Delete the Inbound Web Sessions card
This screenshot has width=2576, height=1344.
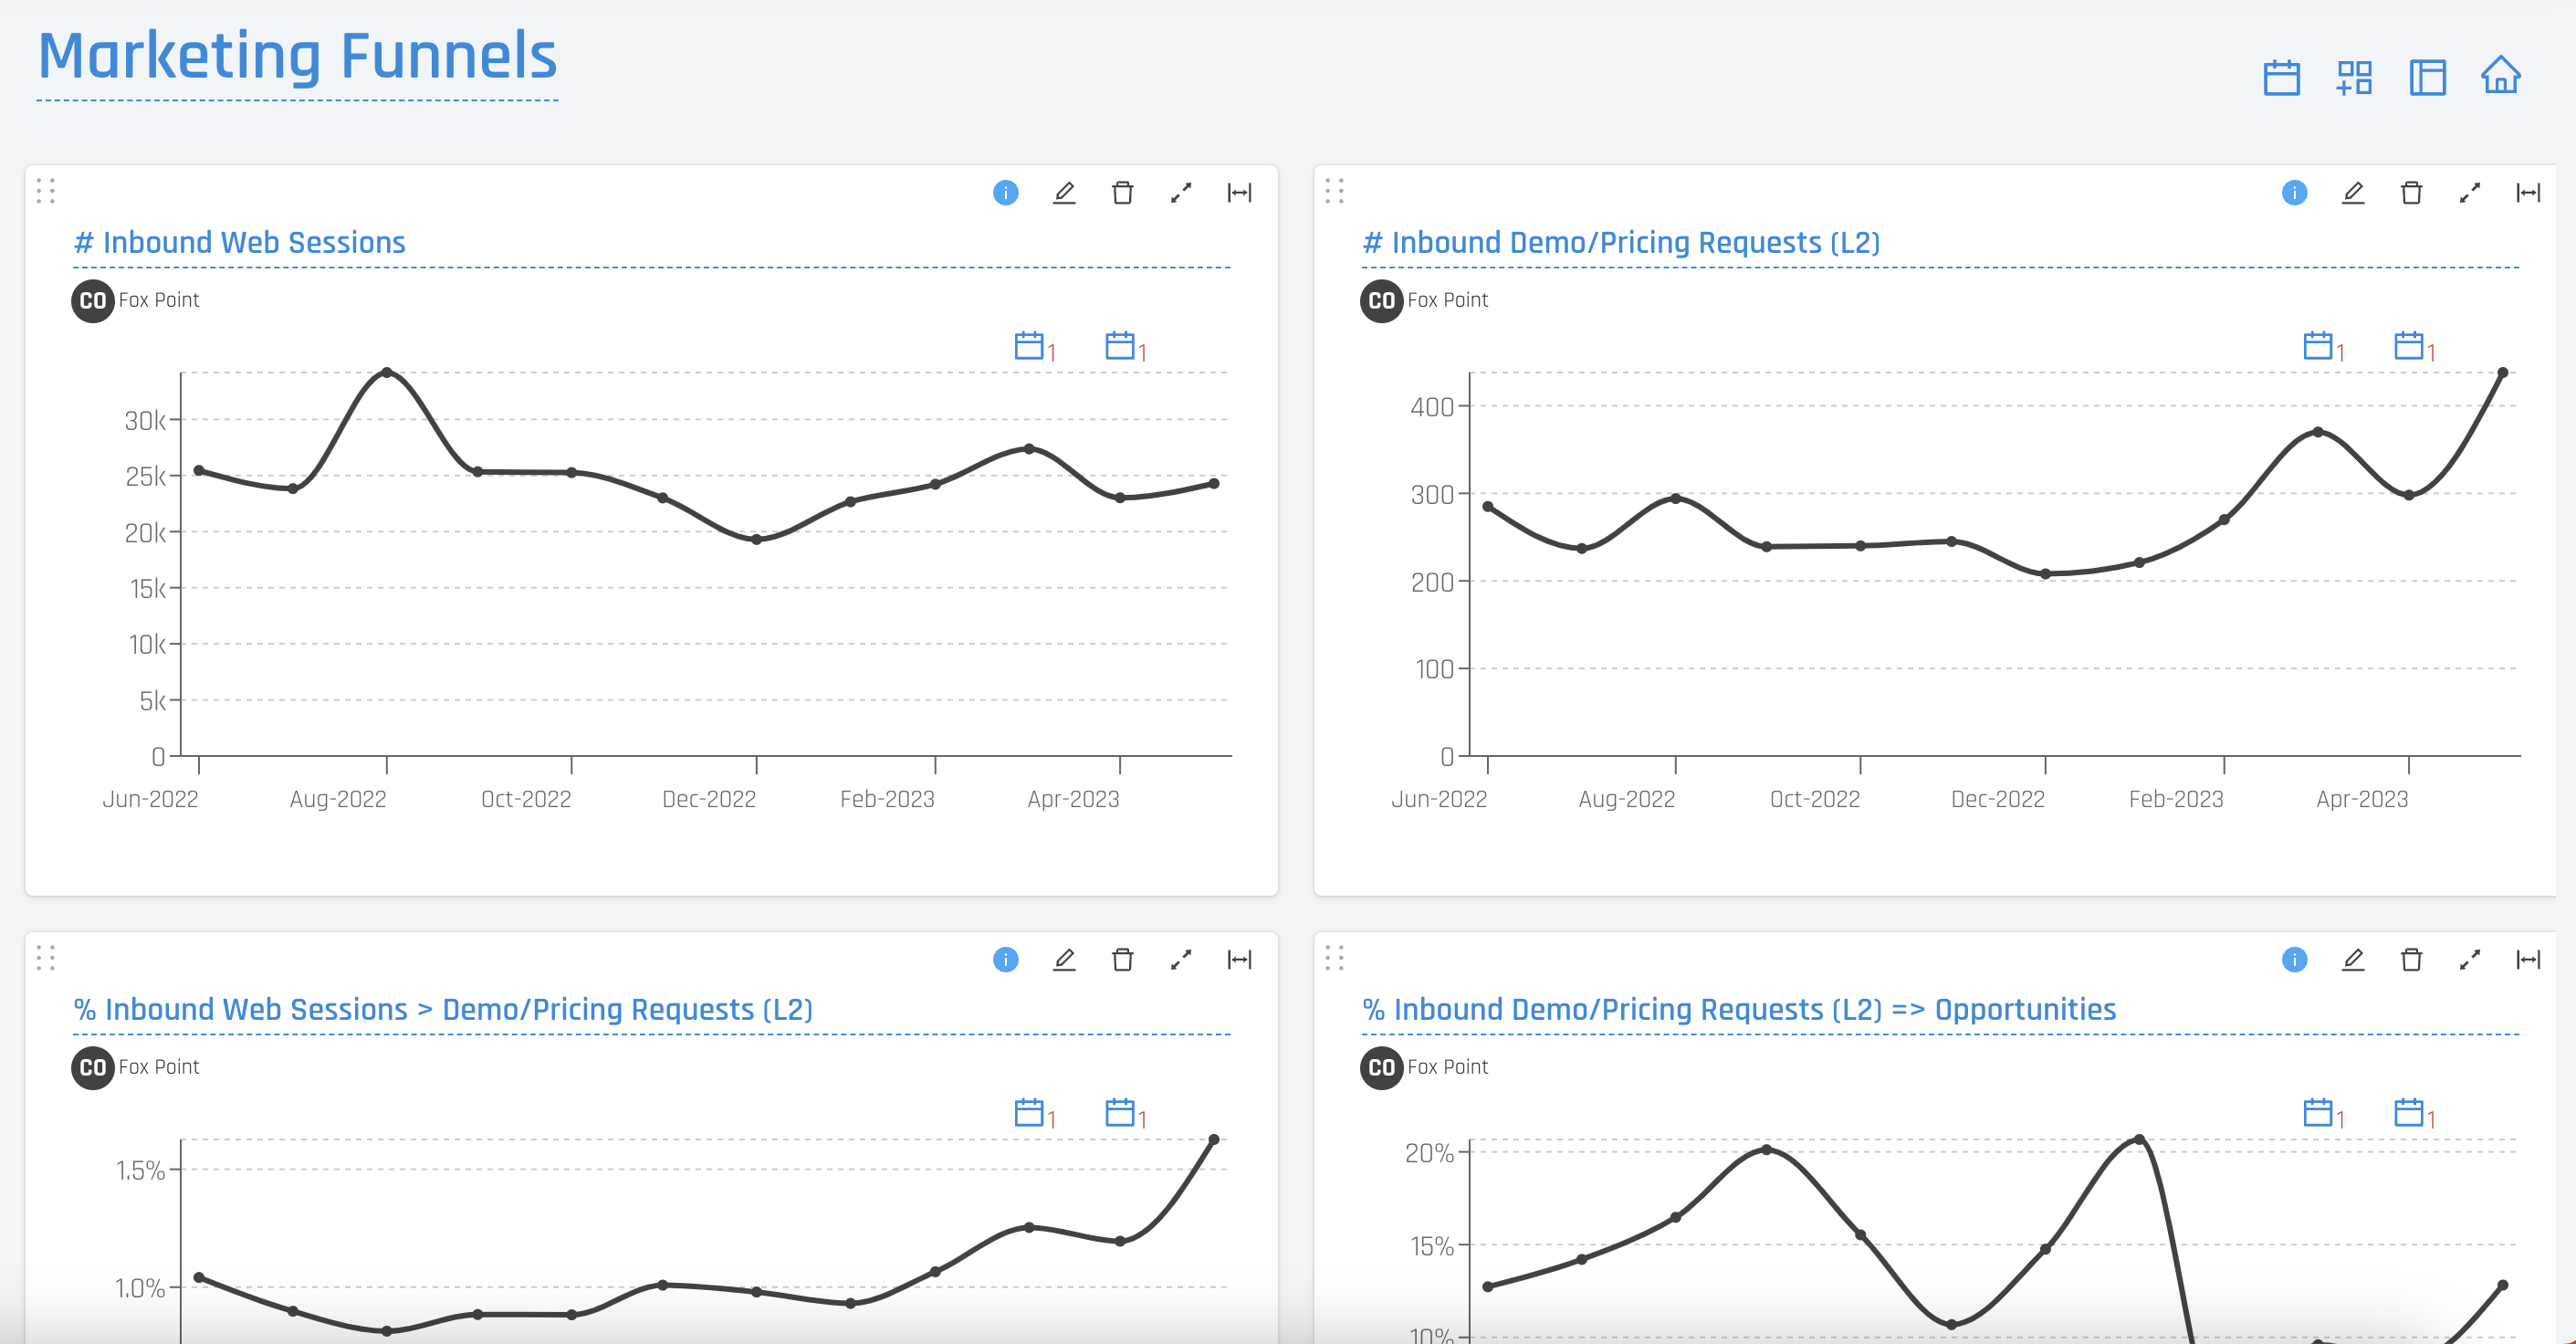[1122, 192]
